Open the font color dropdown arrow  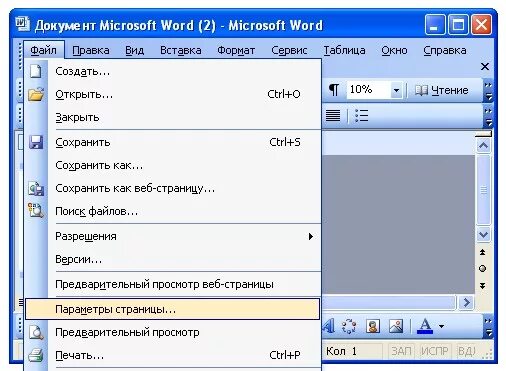click(442, 326)
